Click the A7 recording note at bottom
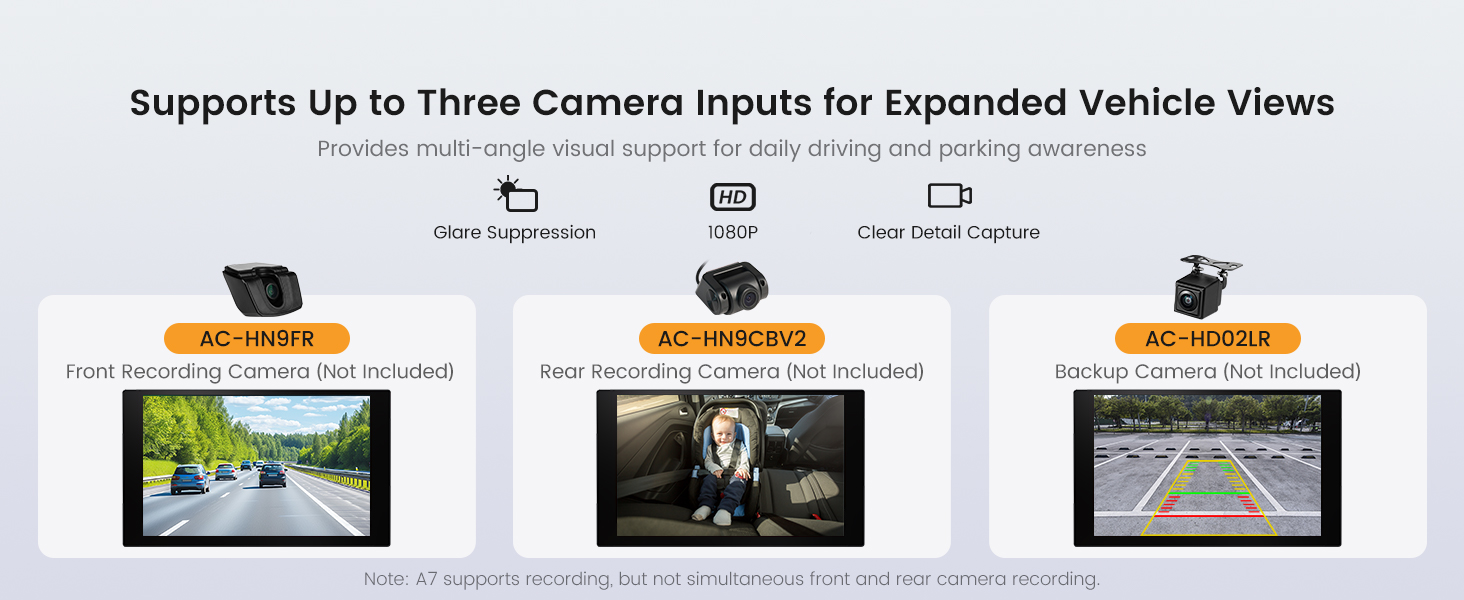 732,579
